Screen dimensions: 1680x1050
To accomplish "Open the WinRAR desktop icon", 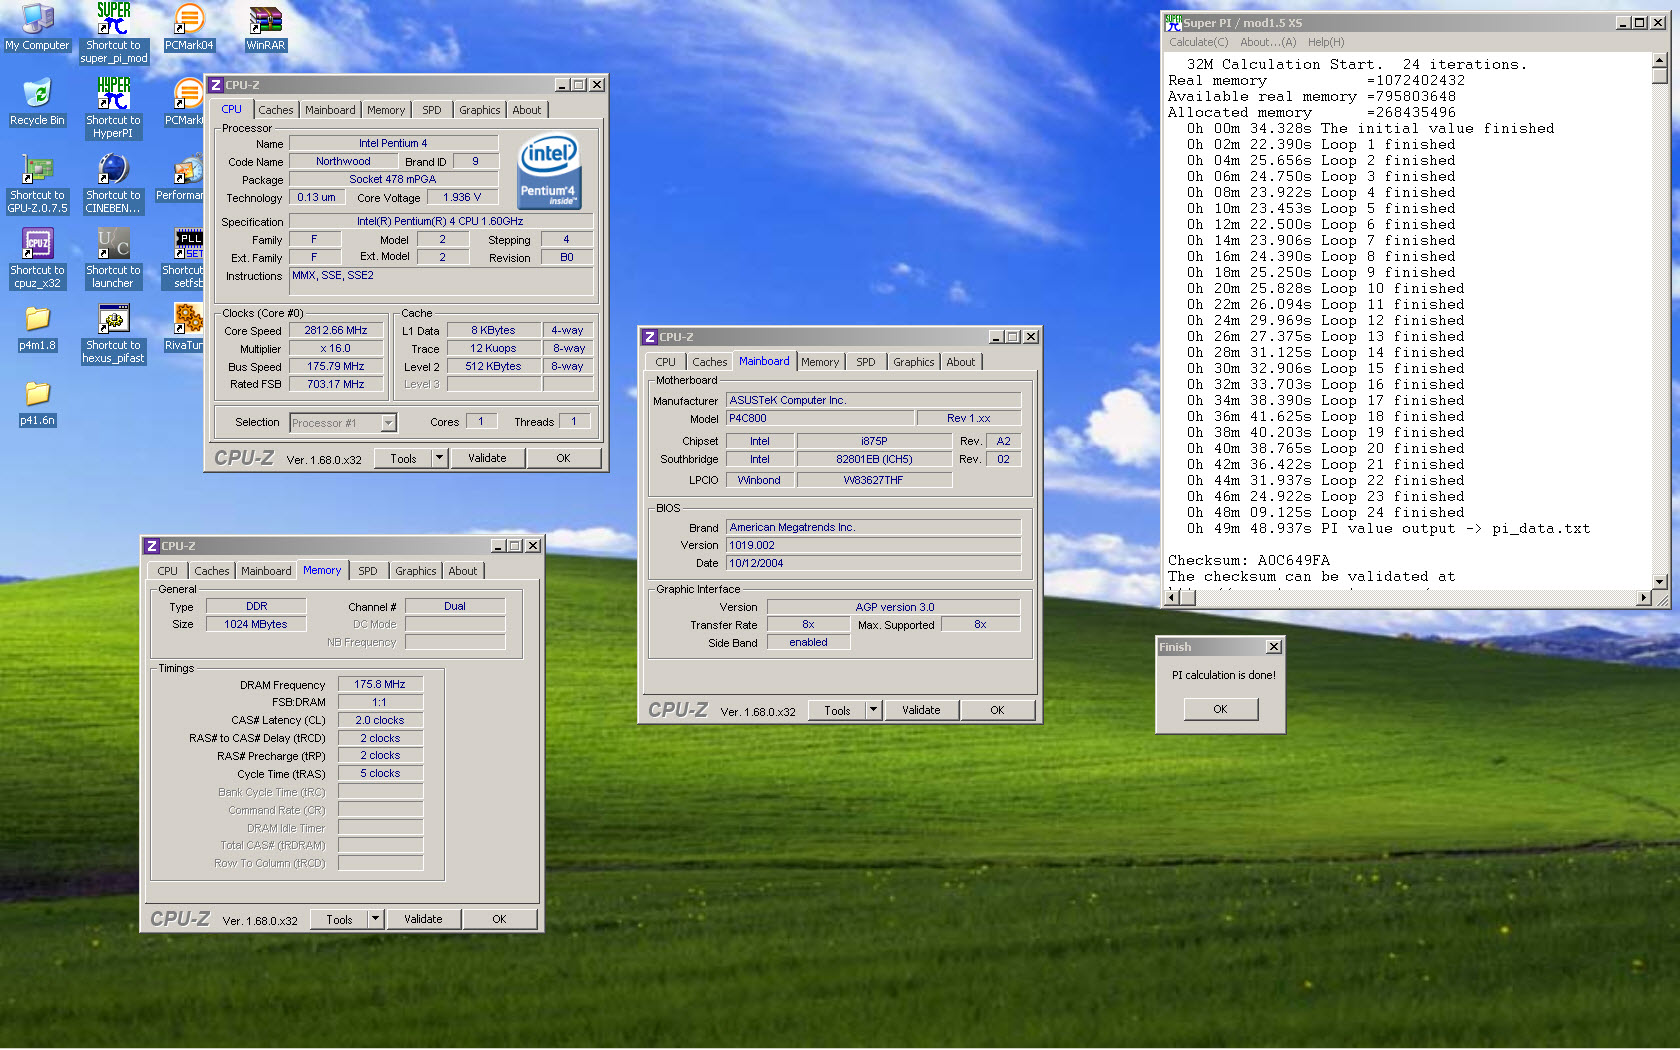I will click(x=265, y=26).
